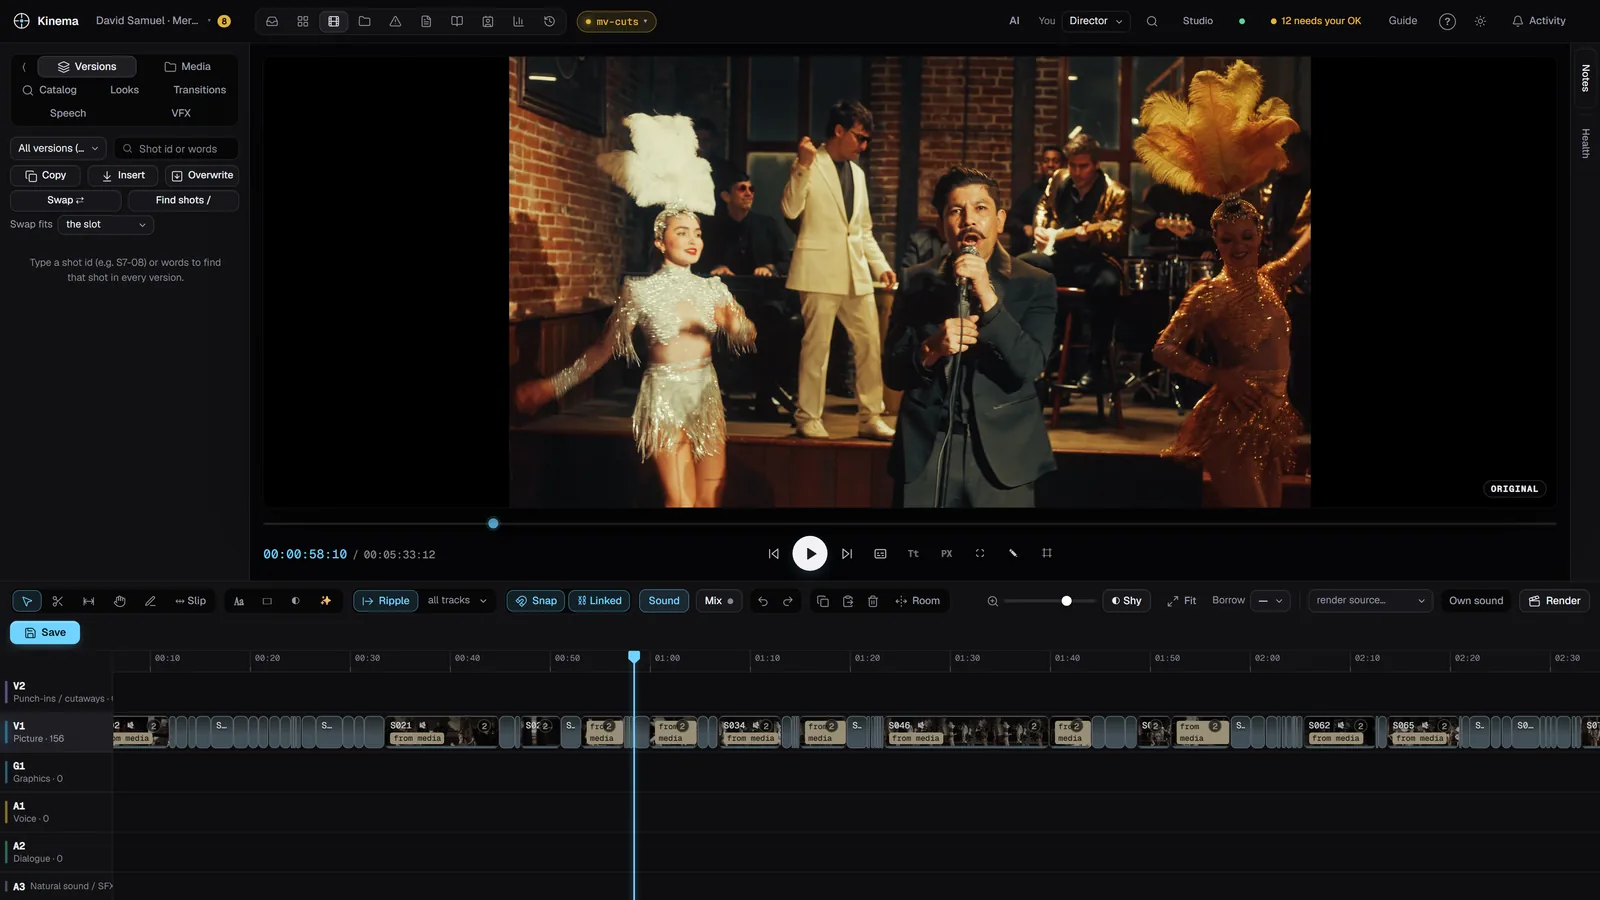Click the search magnifier in header

(1152, 21)
